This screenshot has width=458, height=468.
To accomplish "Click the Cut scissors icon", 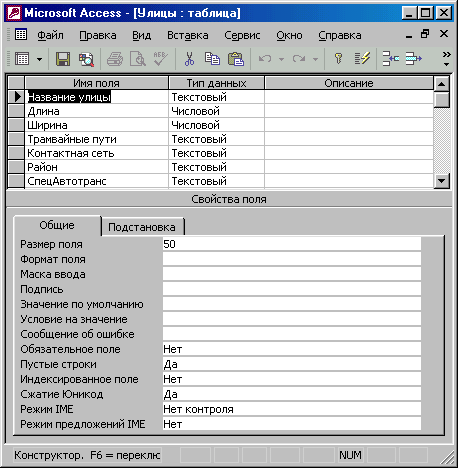I will [x=189, y=59].
